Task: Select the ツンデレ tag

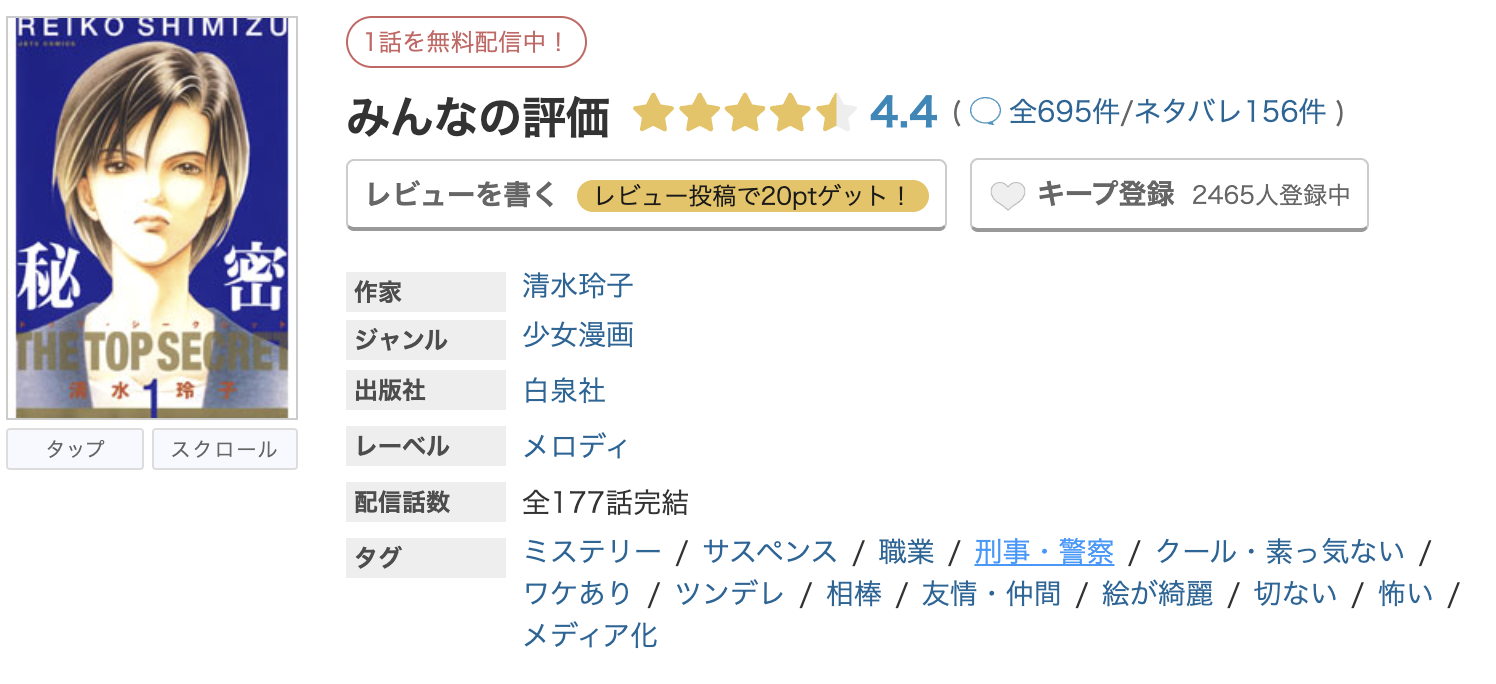Action: (729, 592)
